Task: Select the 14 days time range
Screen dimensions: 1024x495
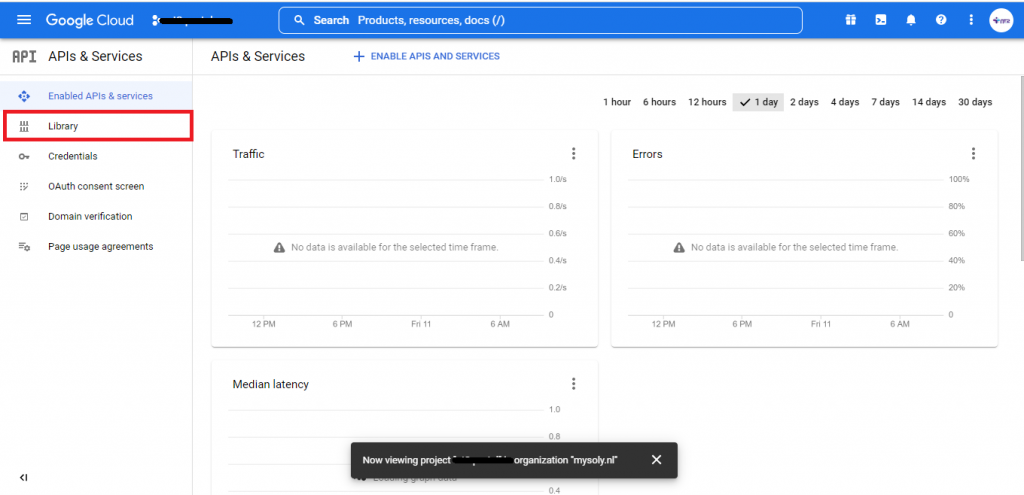Action: click(x=929, y=102)
